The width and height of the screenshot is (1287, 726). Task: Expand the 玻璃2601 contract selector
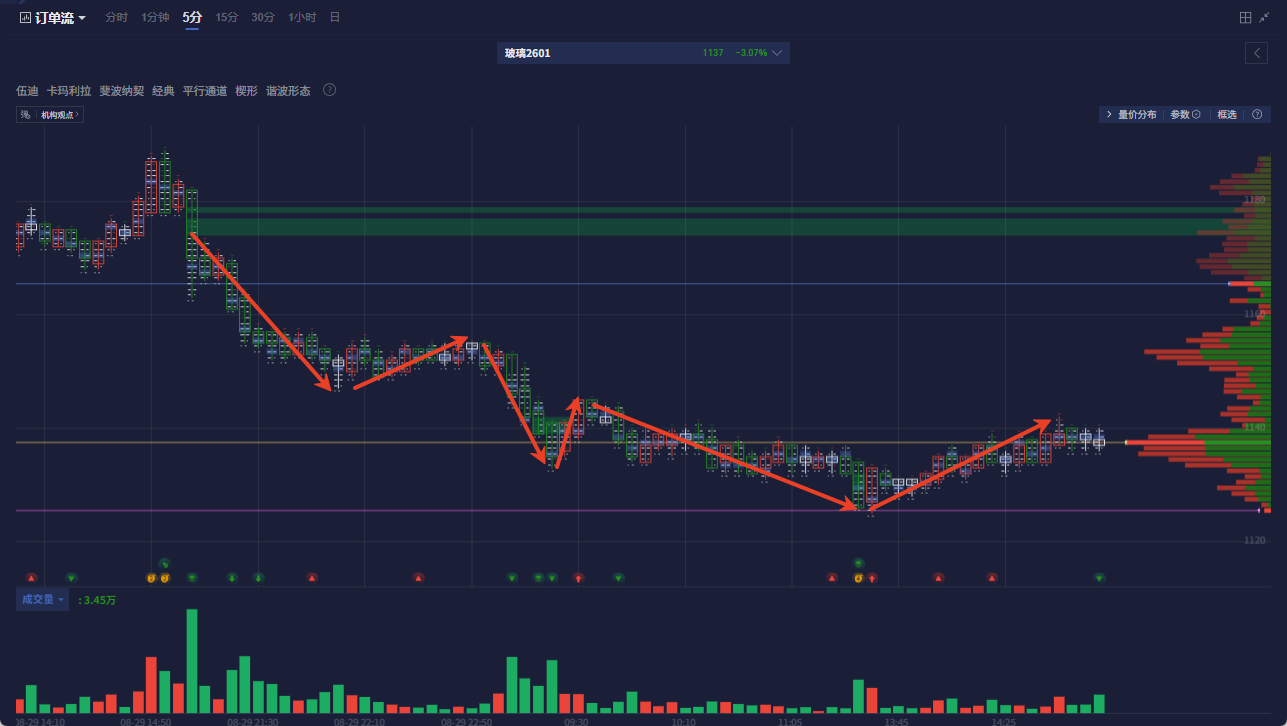643,53
